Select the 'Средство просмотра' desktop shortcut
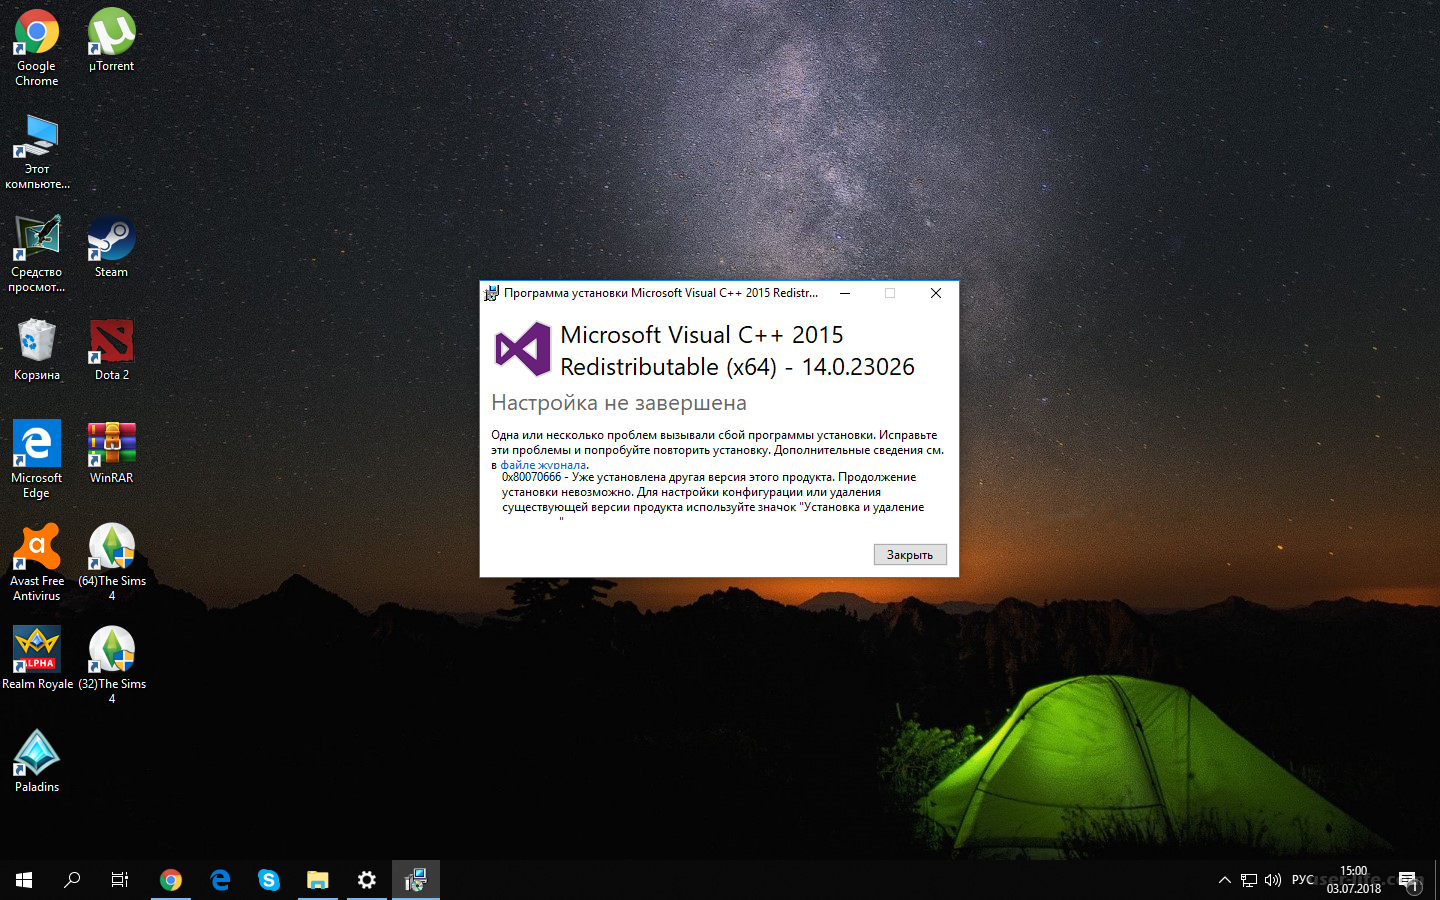 point(37,254)
